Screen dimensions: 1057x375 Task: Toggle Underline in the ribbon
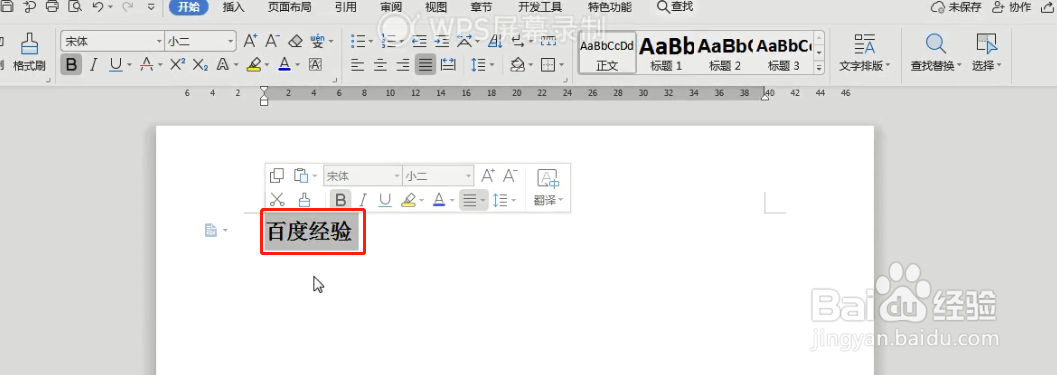(115, 65)
